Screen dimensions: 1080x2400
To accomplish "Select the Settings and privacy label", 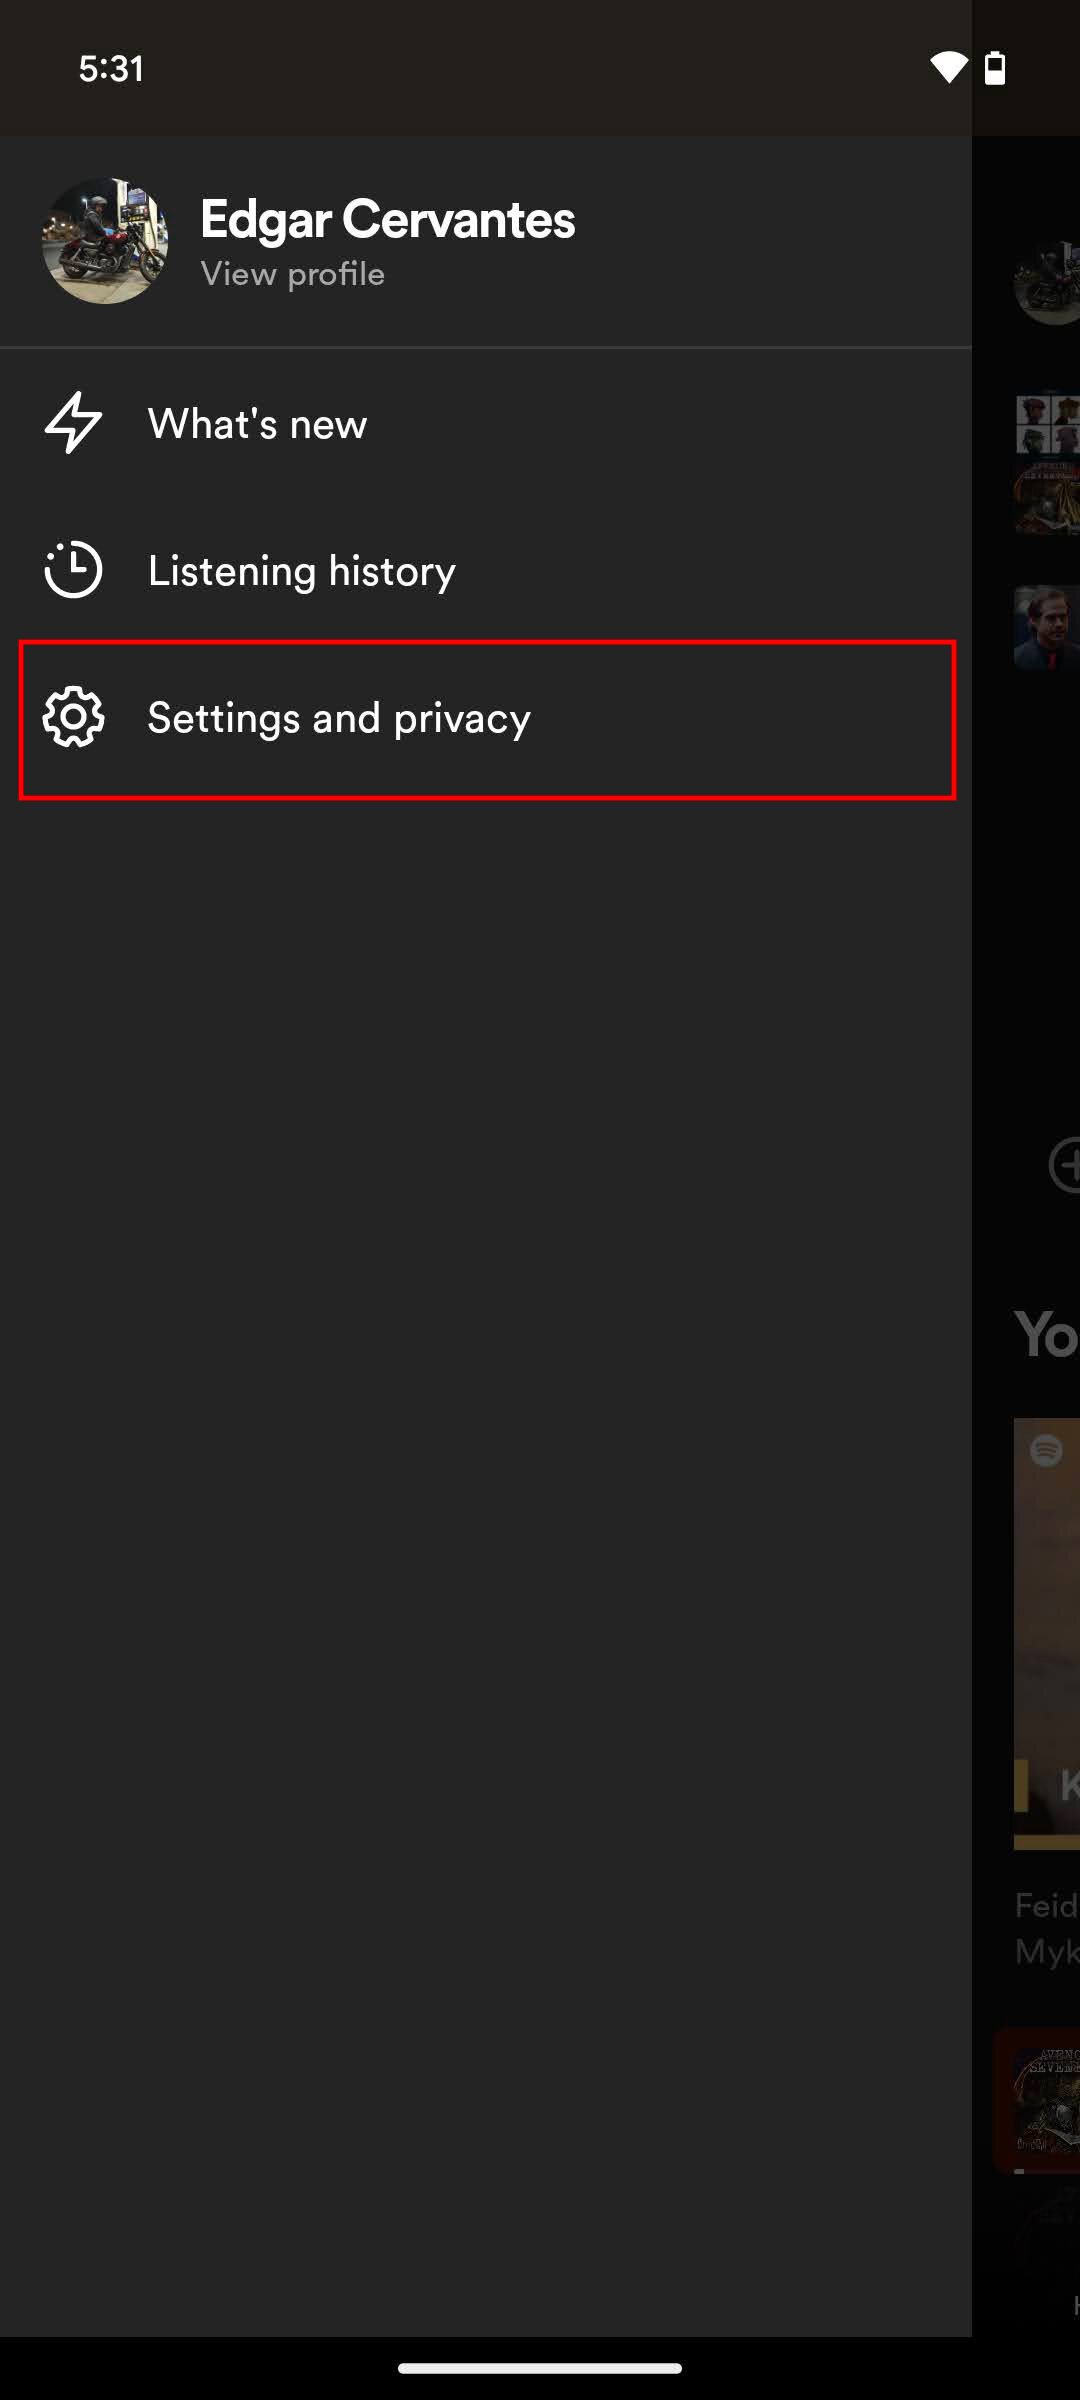I will pos(339,718).
